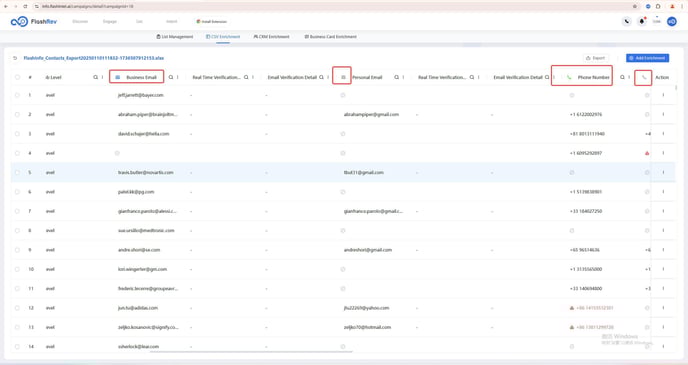The height and width of the screenshot is (365, 688).
Task: Click the Add Enrichment button
Action: (647, 58)
